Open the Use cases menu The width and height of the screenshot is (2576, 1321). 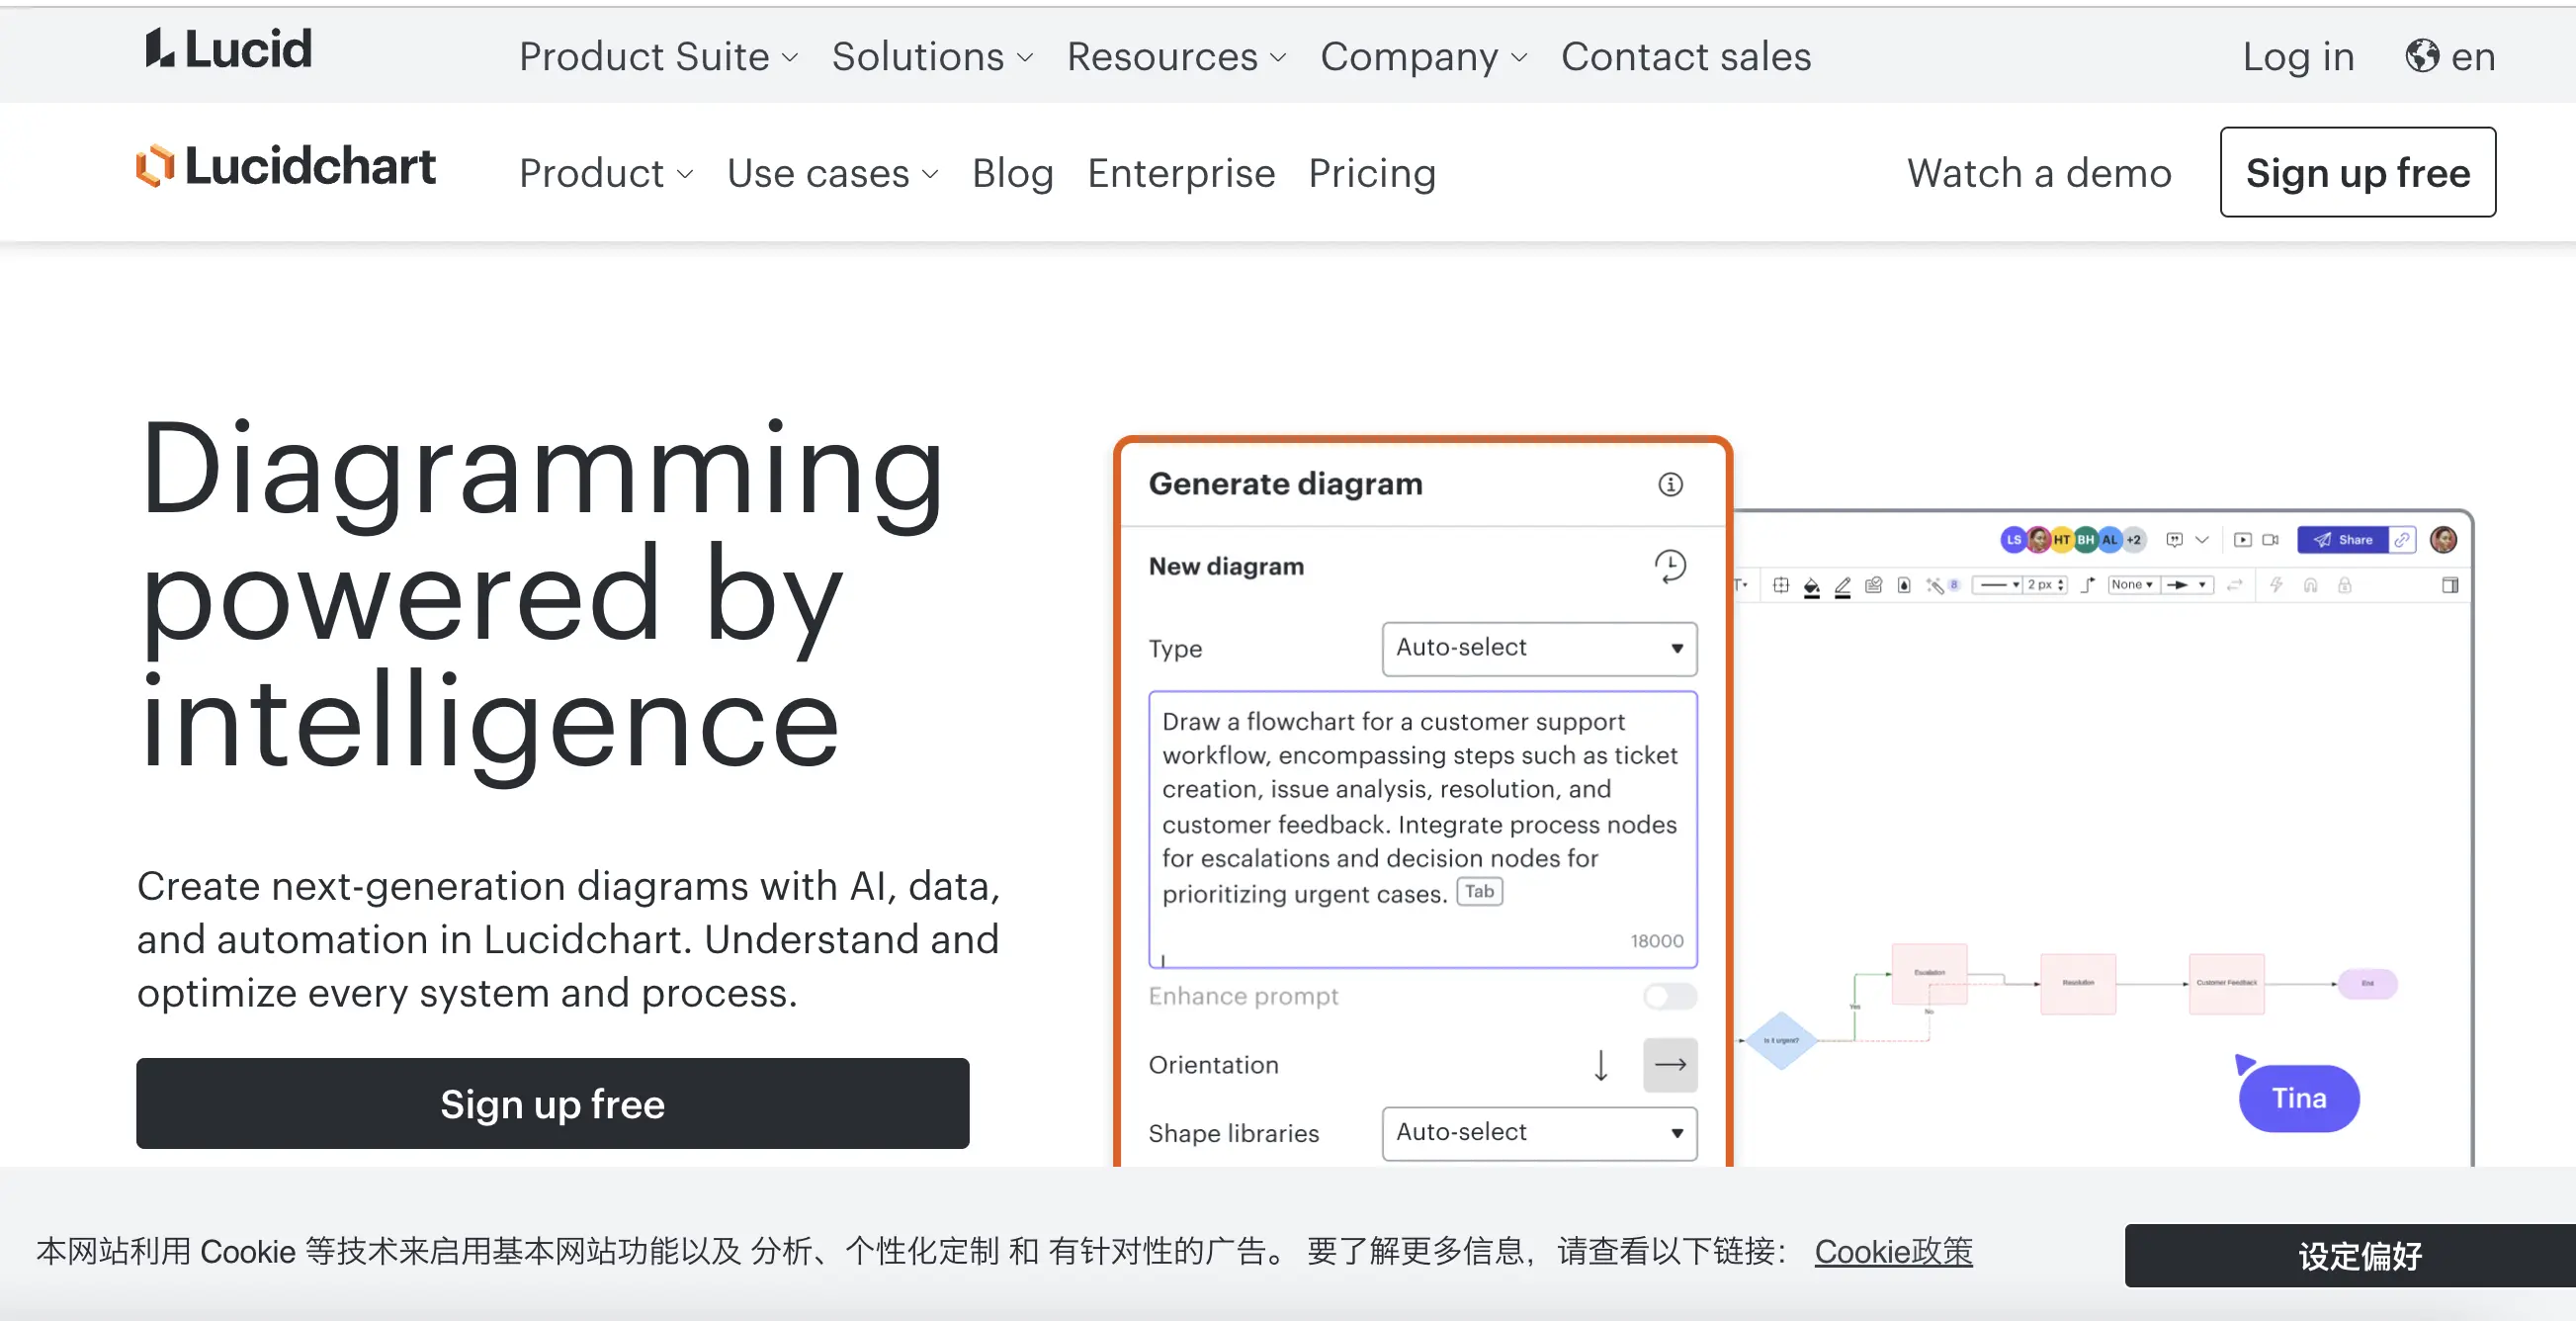pyautogui.click(x=832, y=173)
